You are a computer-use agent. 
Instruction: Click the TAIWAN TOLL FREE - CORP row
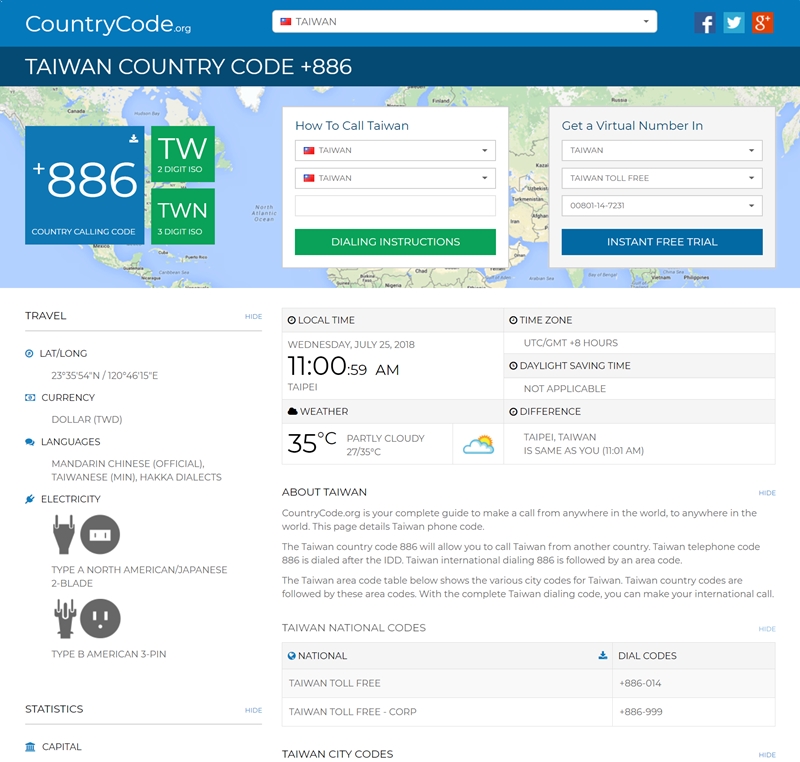(x=529, y=712)
